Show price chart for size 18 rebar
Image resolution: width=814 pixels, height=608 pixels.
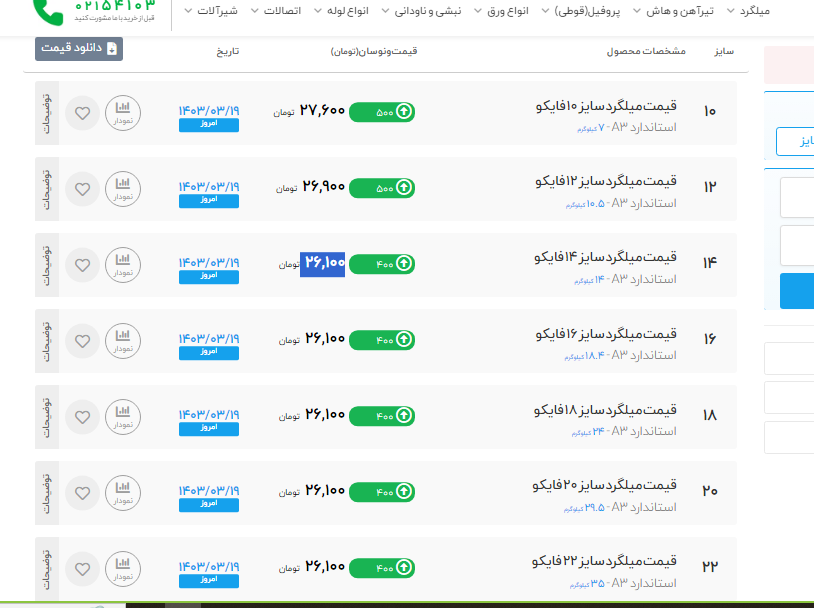tap(123, 415)
